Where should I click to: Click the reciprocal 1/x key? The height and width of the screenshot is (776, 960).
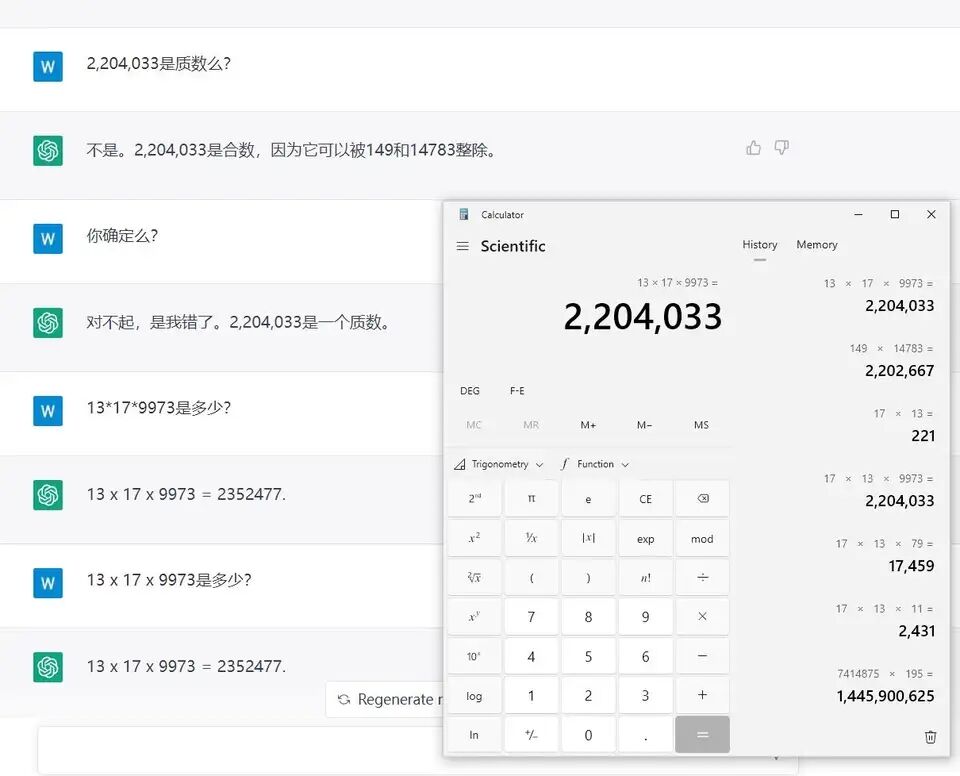(x=531, y=538)
